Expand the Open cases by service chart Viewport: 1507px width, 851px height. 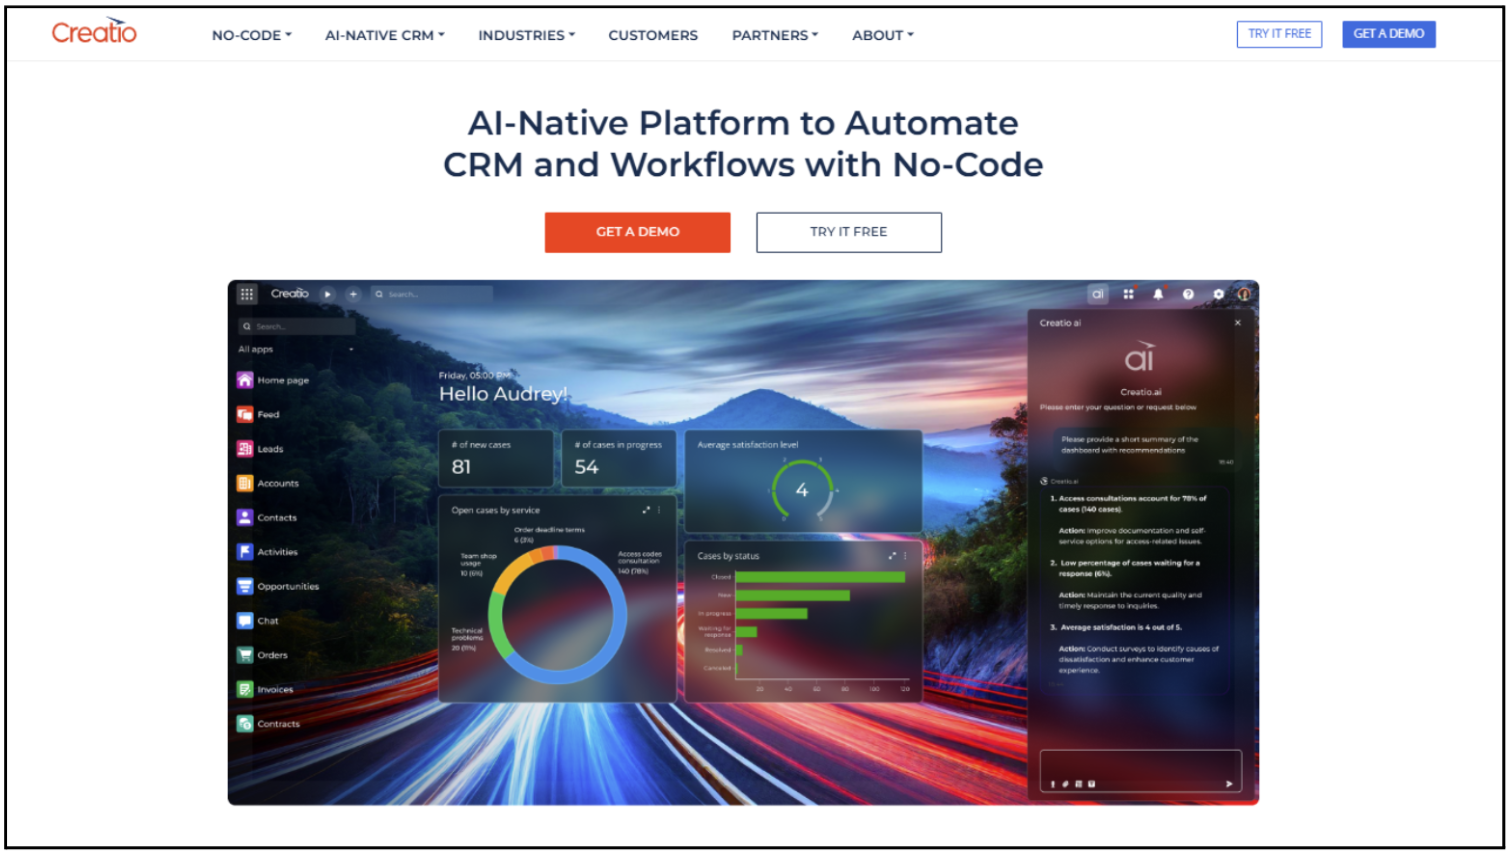tap(646, 510)
